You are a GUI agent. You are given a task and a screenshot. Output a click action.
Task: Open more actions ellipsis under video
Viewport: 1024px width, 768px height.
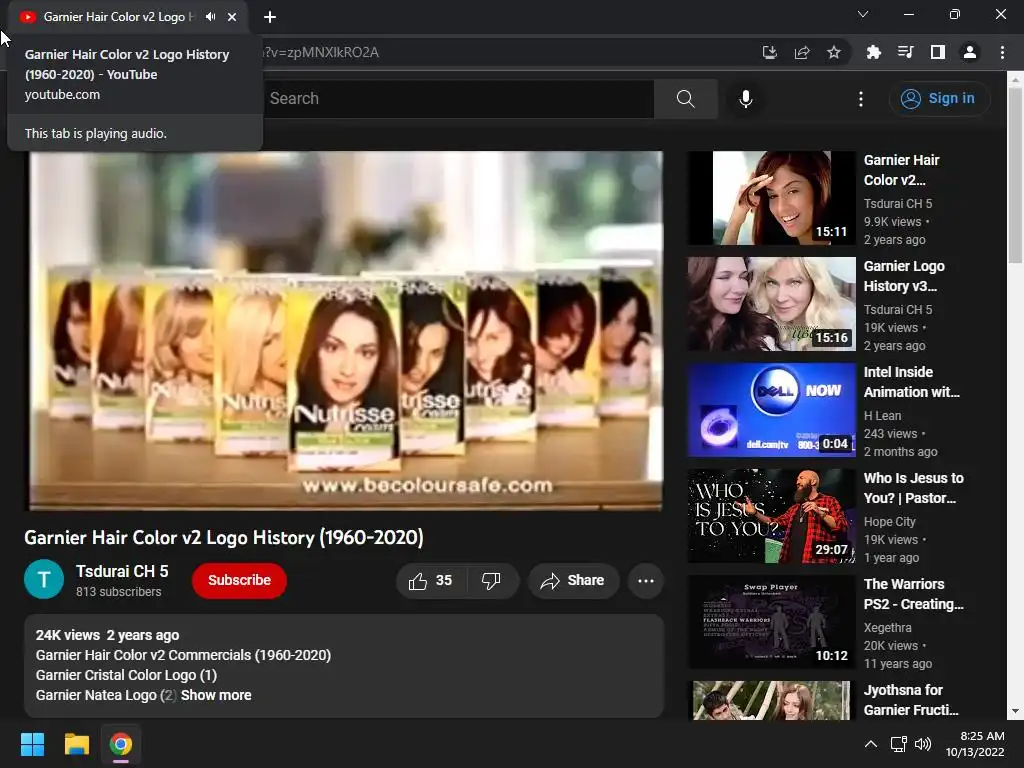click(646, 581)
